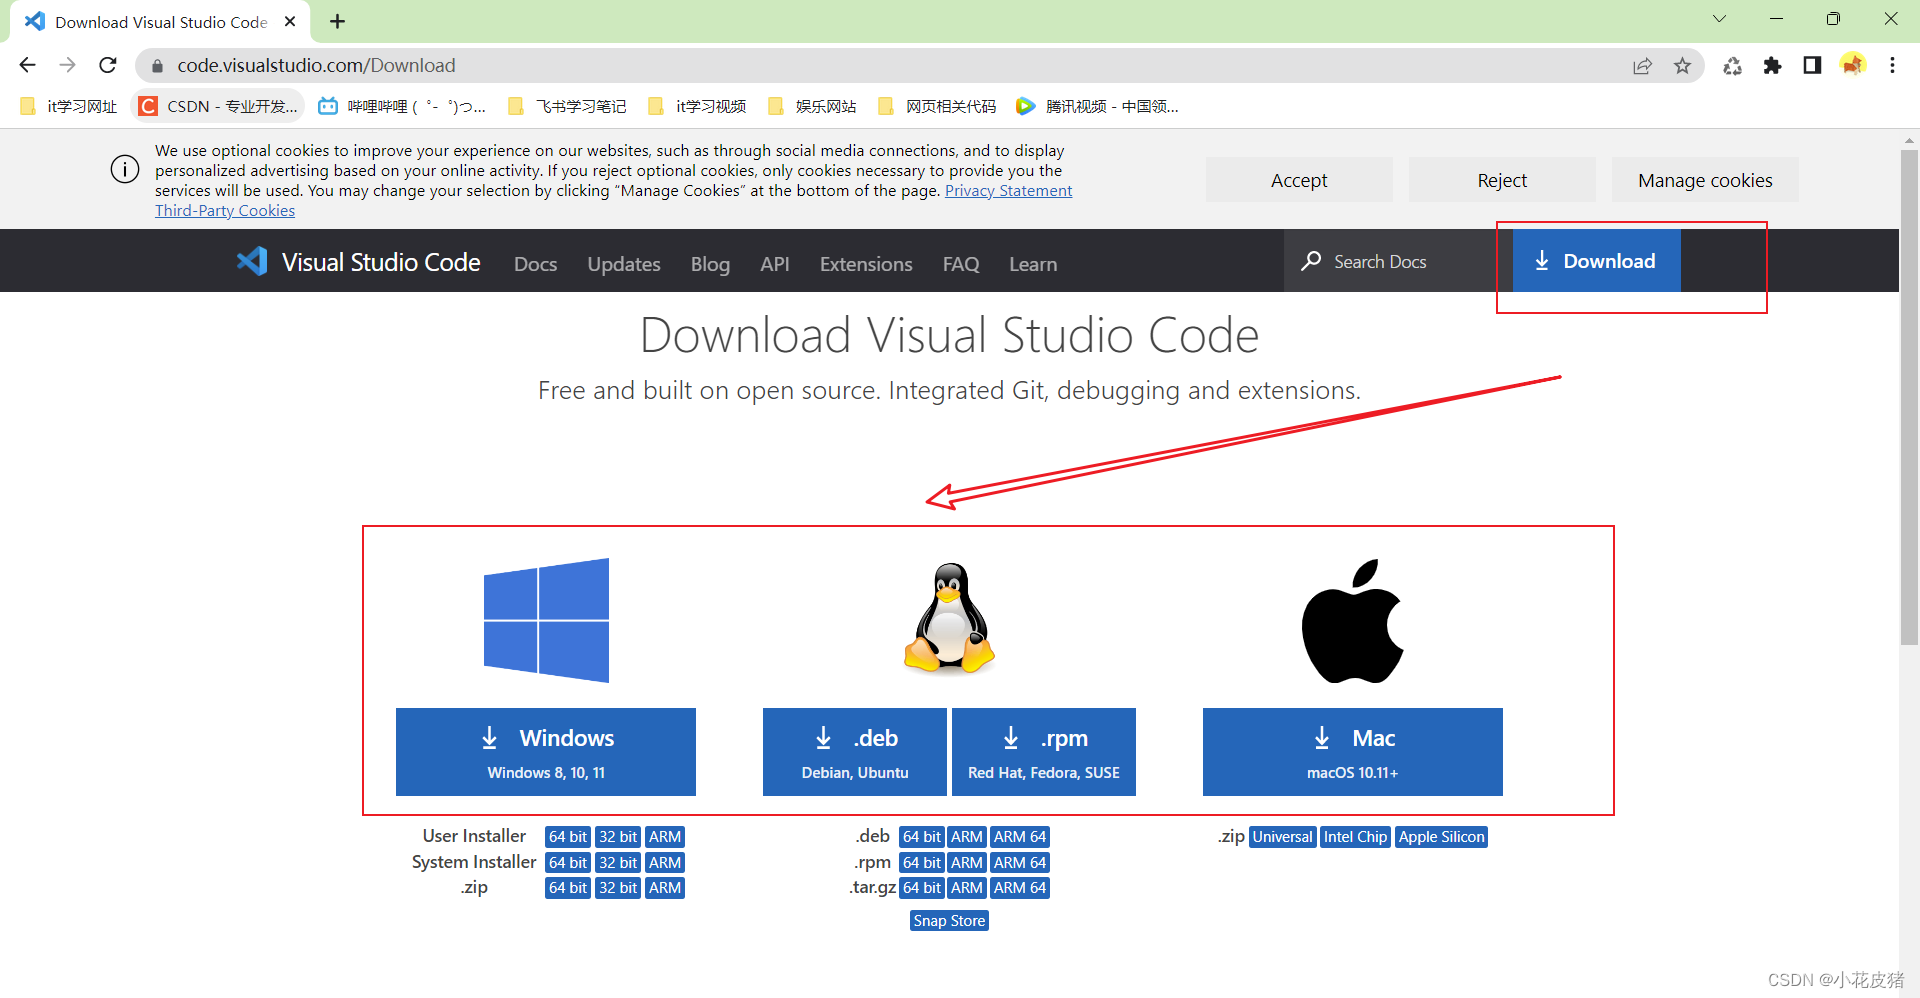
Task: Open the 飞书学习笔记 bookmark folder
Action: [x=567, y=106]
